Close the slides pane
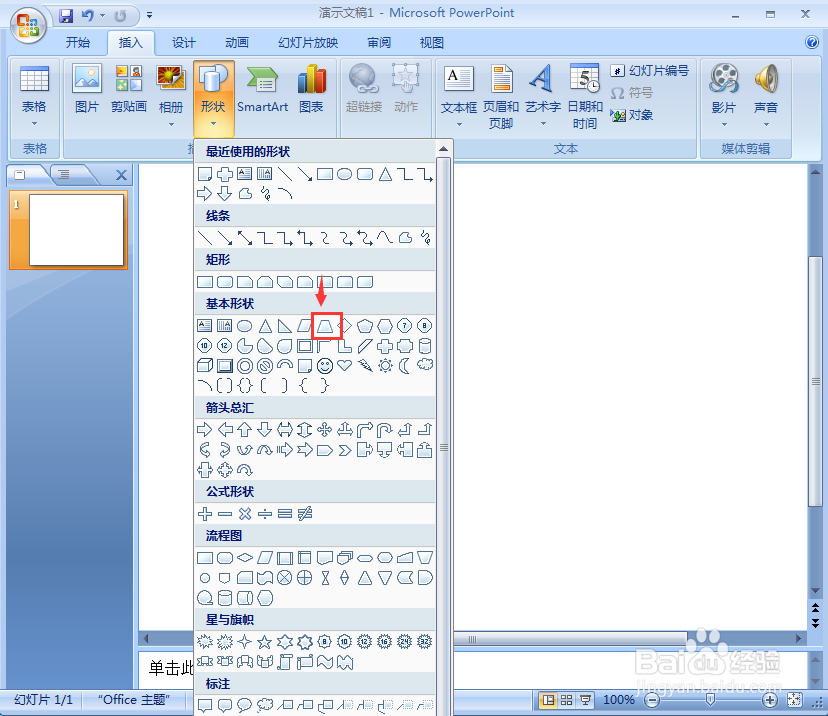 click(x=121, y=175)
